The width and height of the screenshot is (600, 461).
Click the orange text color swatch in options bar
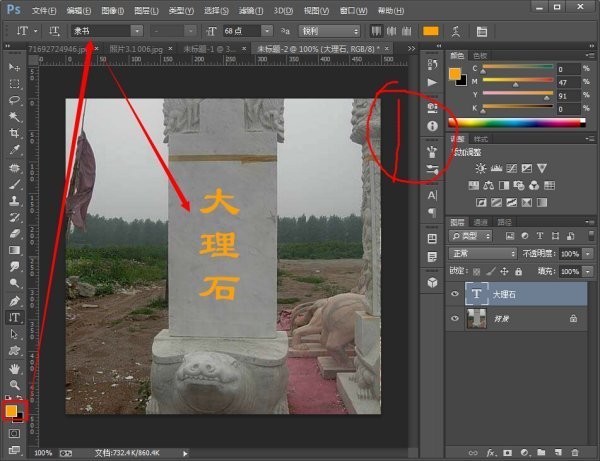tap(430, 31)
